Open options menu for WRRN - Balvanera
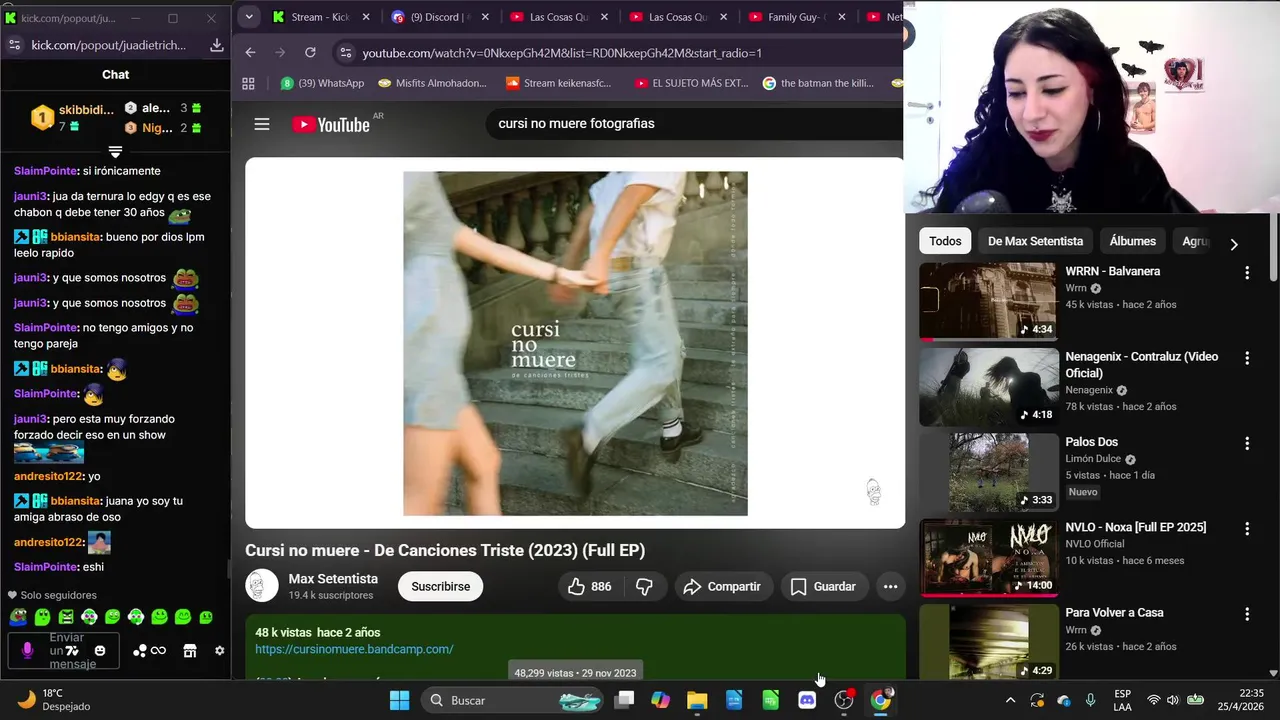This screenshot has width=1280, height=720. click(x=1247, y=273)
